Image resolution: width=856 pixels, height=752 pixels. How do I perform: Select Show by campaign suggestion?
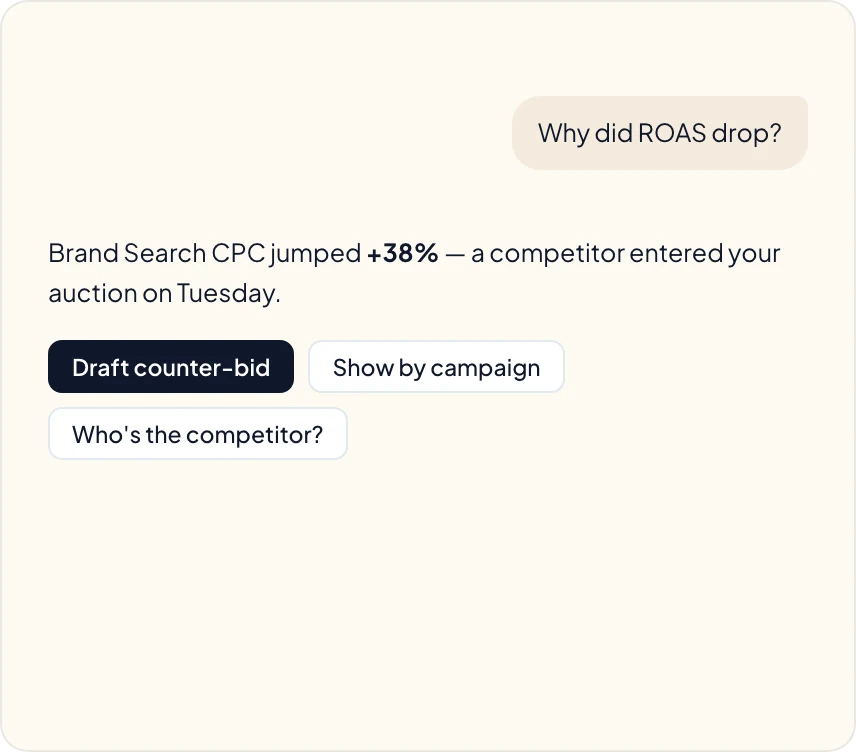point(436,366)
